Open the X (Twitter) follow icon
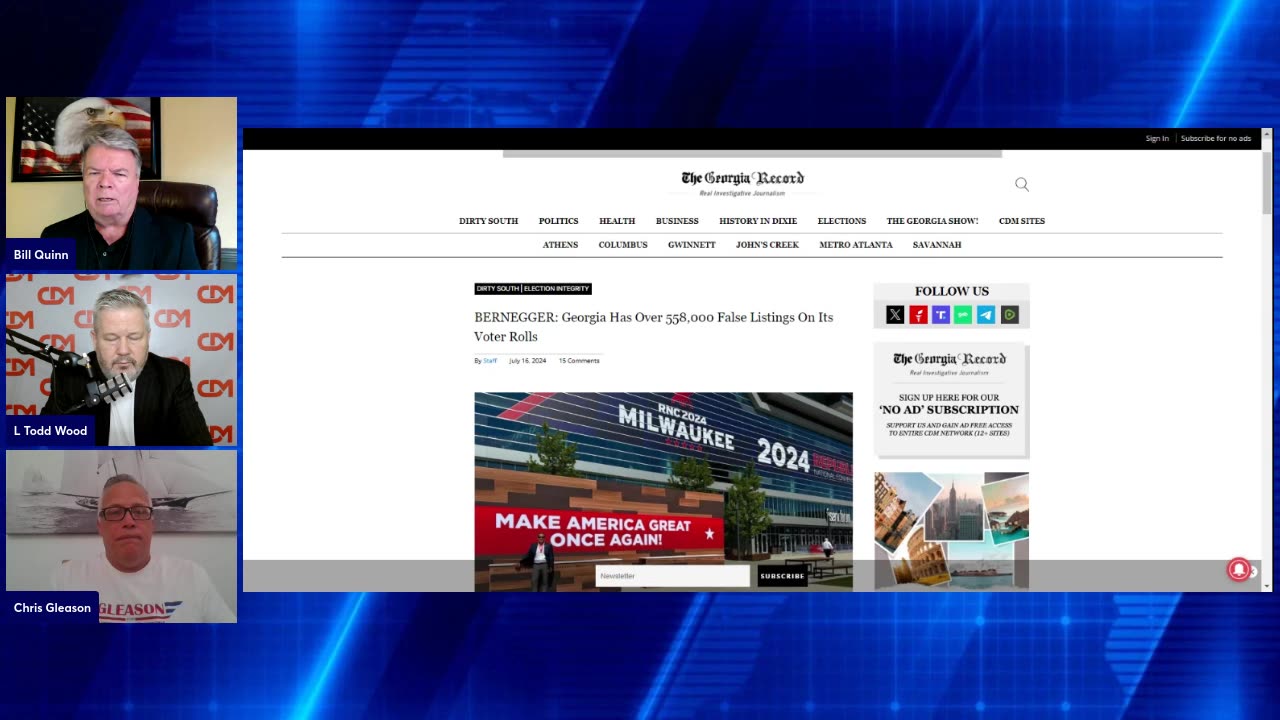1280x720 pixels. click(x=895, y=315)
